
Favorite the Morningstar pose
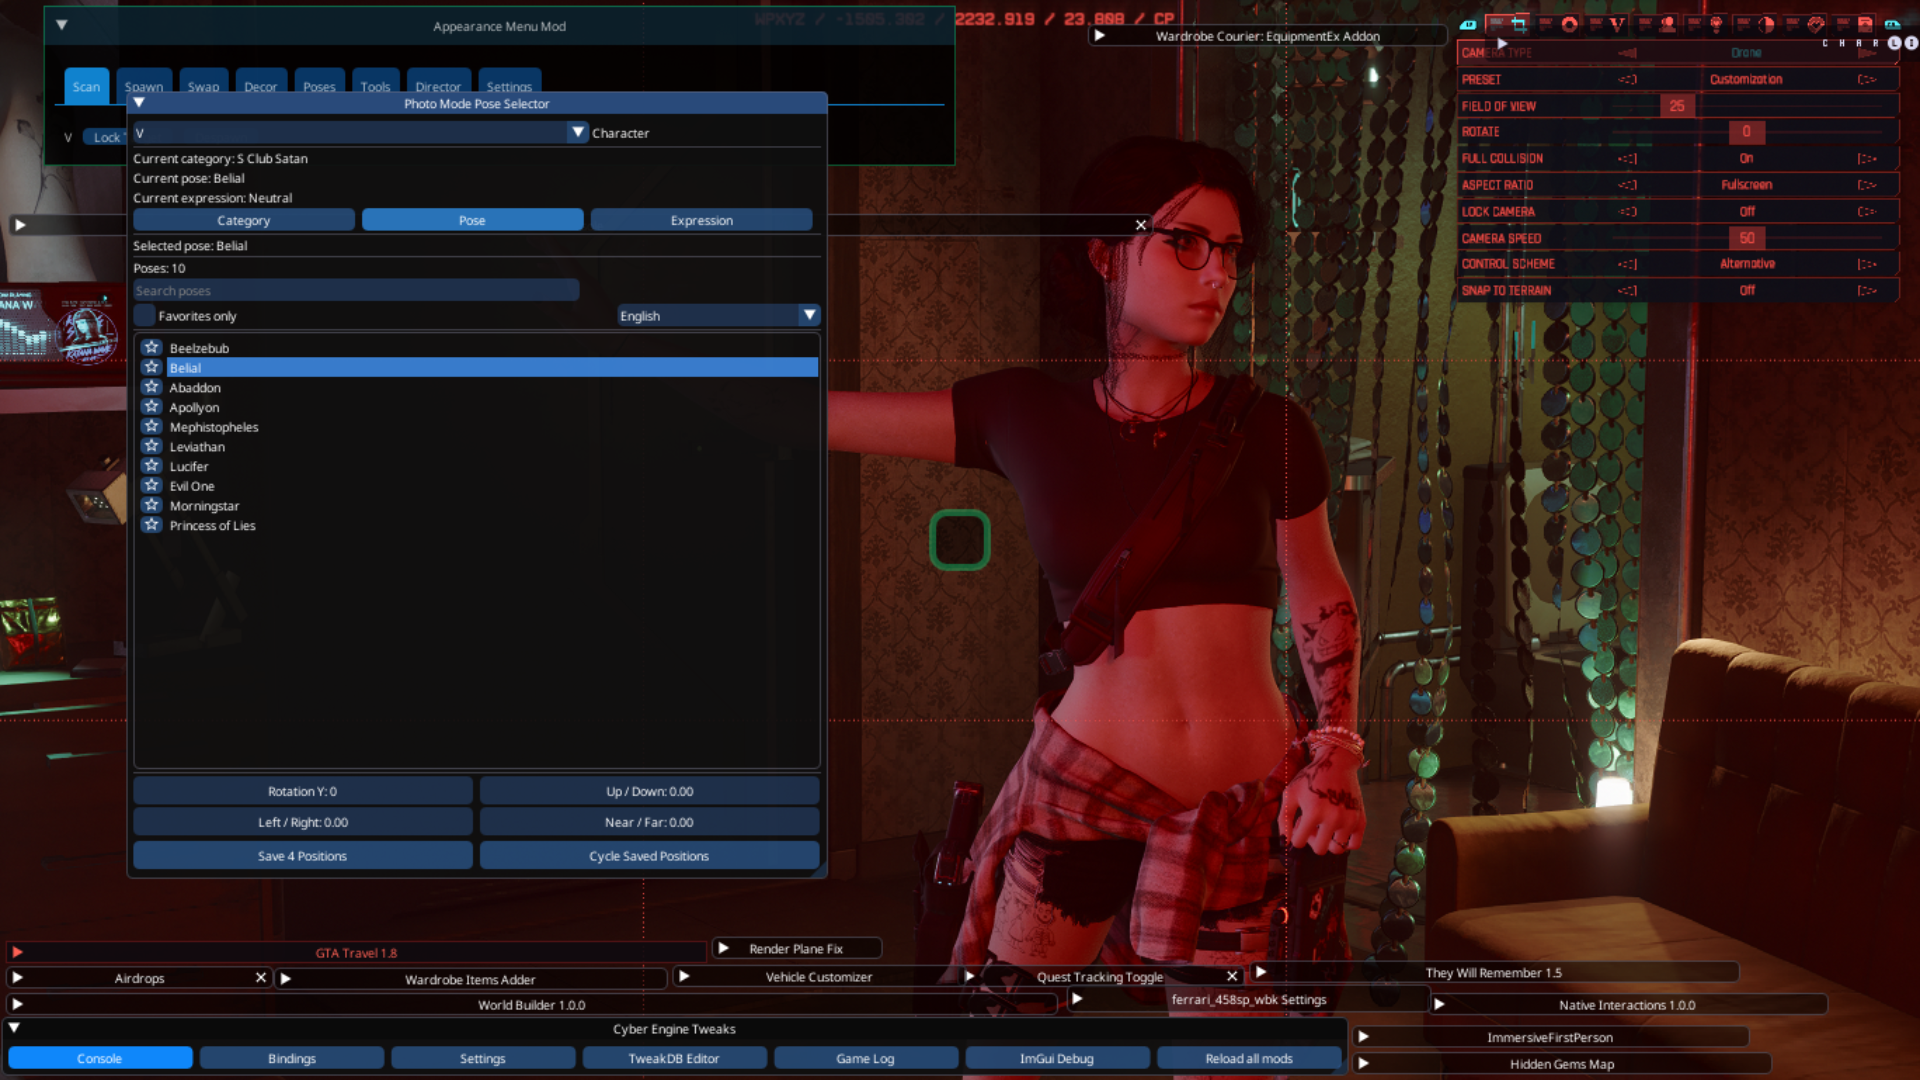tap(152, 505)
